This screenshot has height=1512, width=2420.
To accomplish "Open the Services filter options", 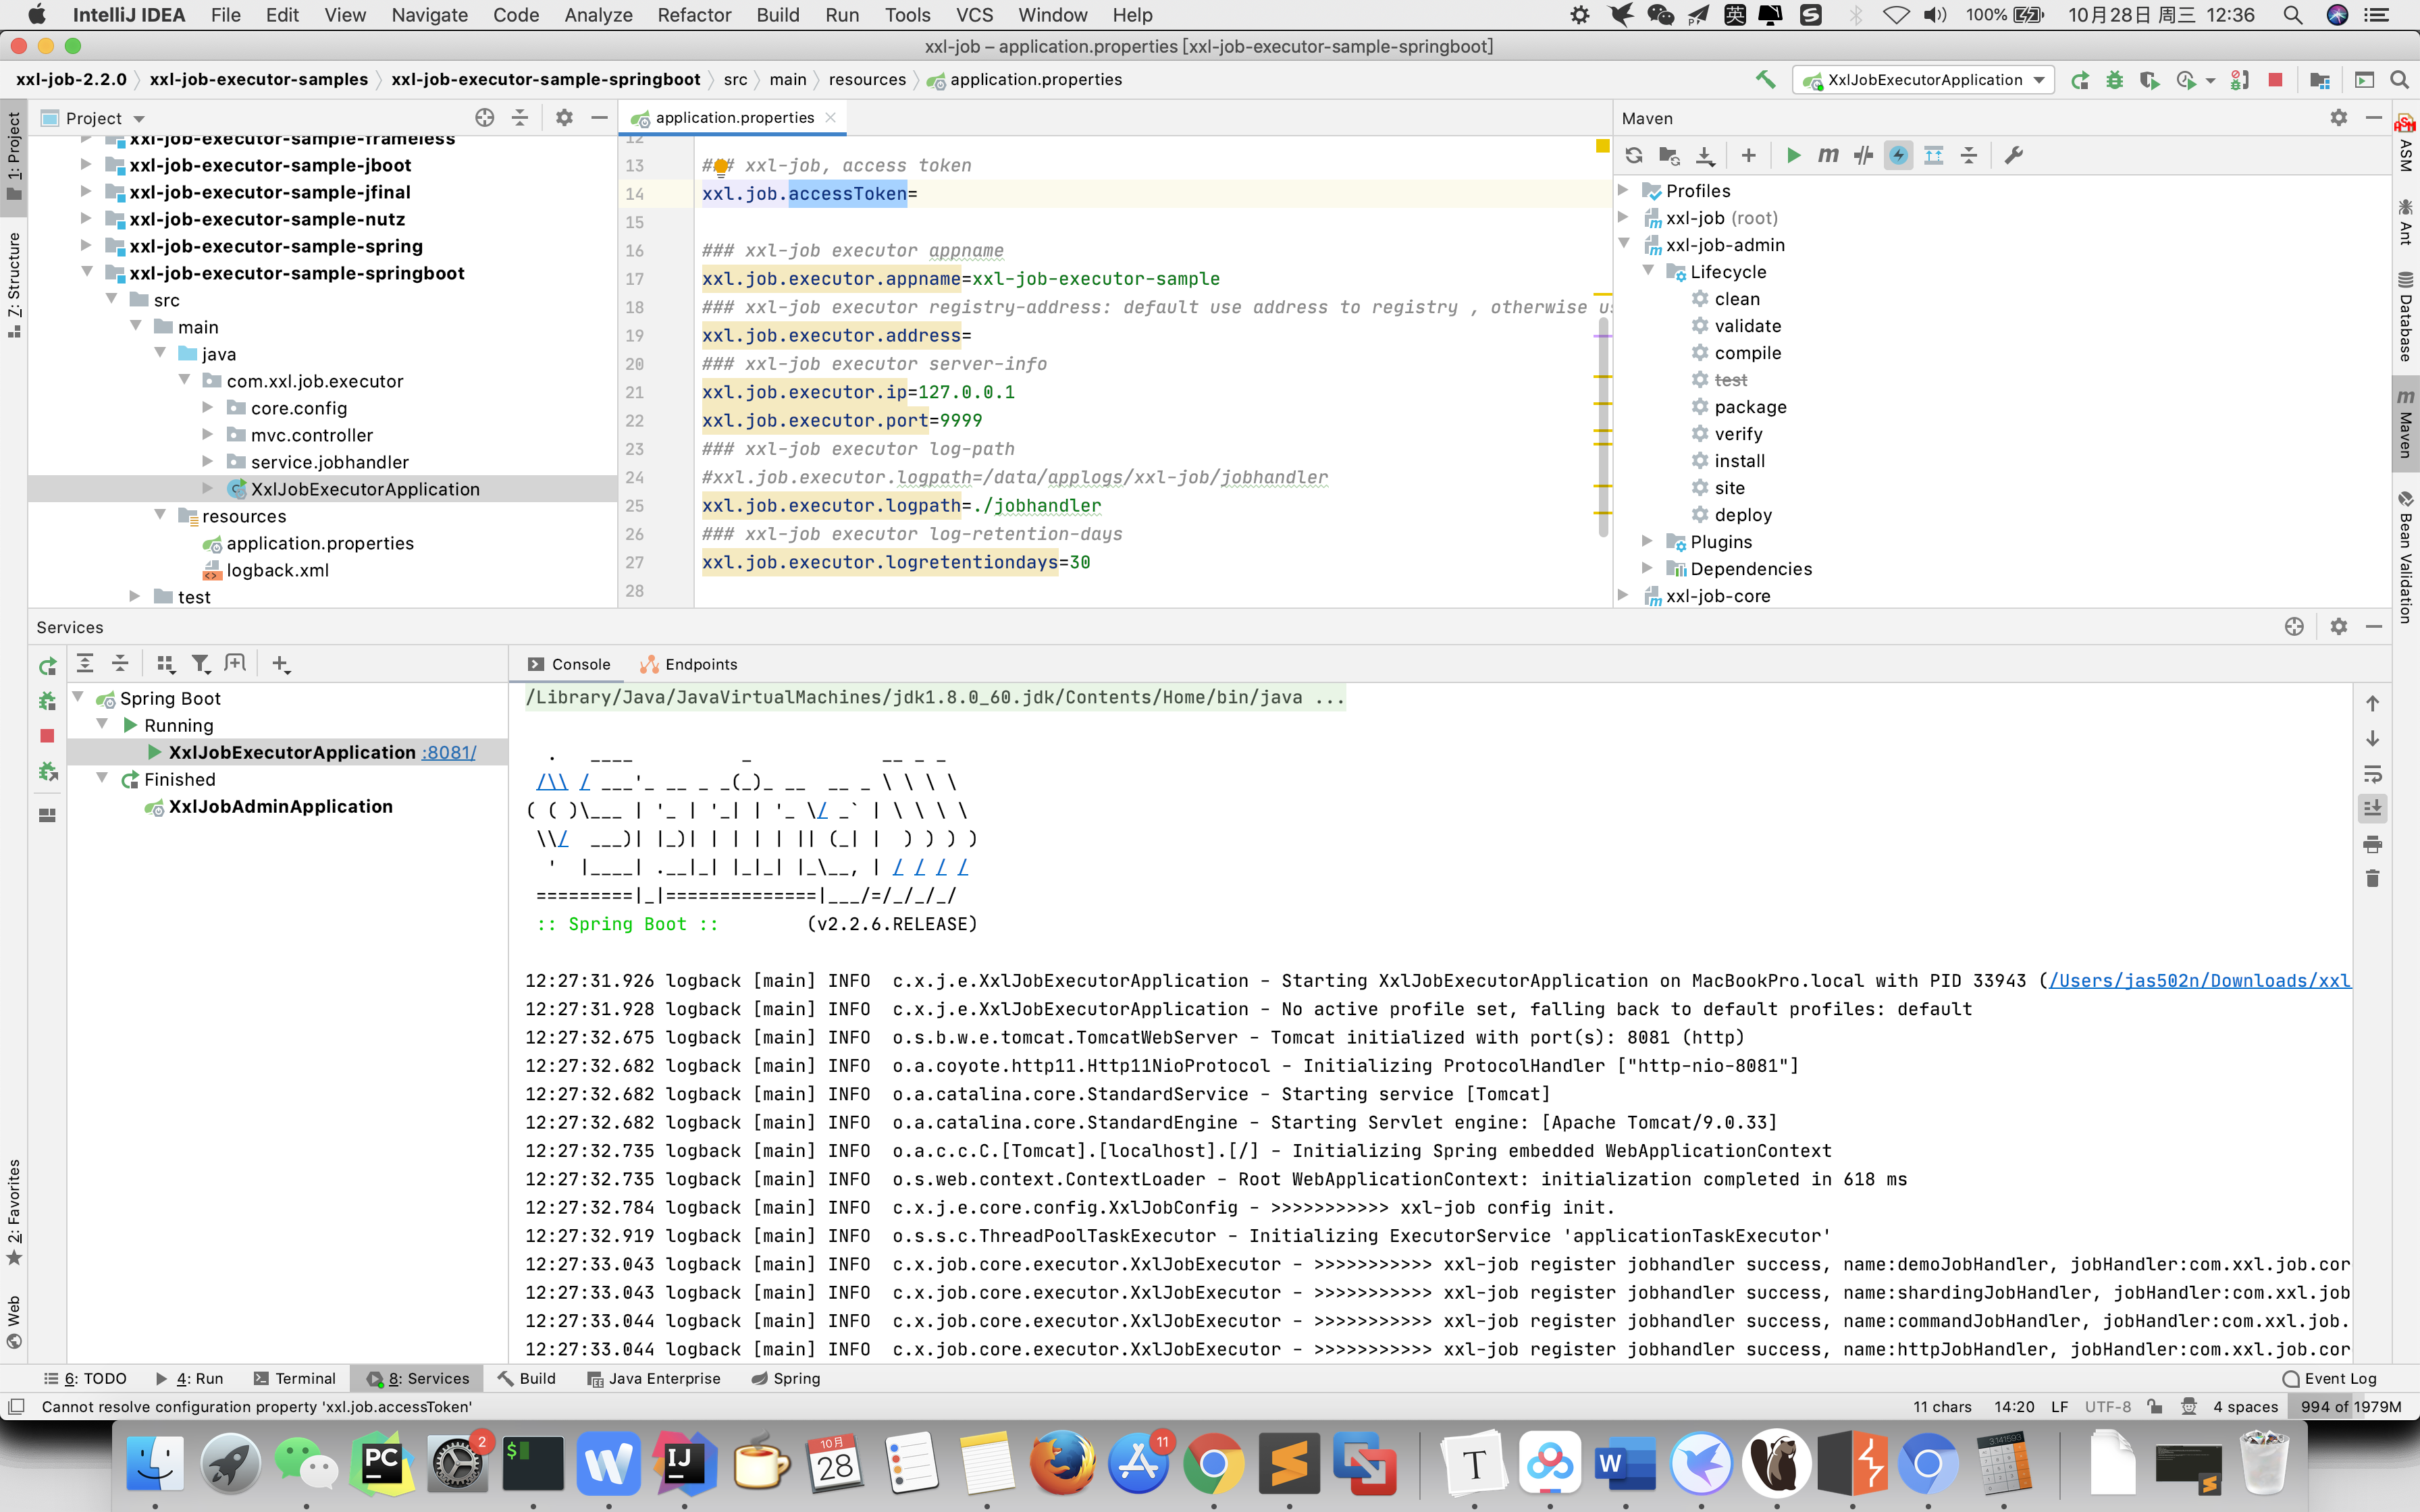I will 201,663.
